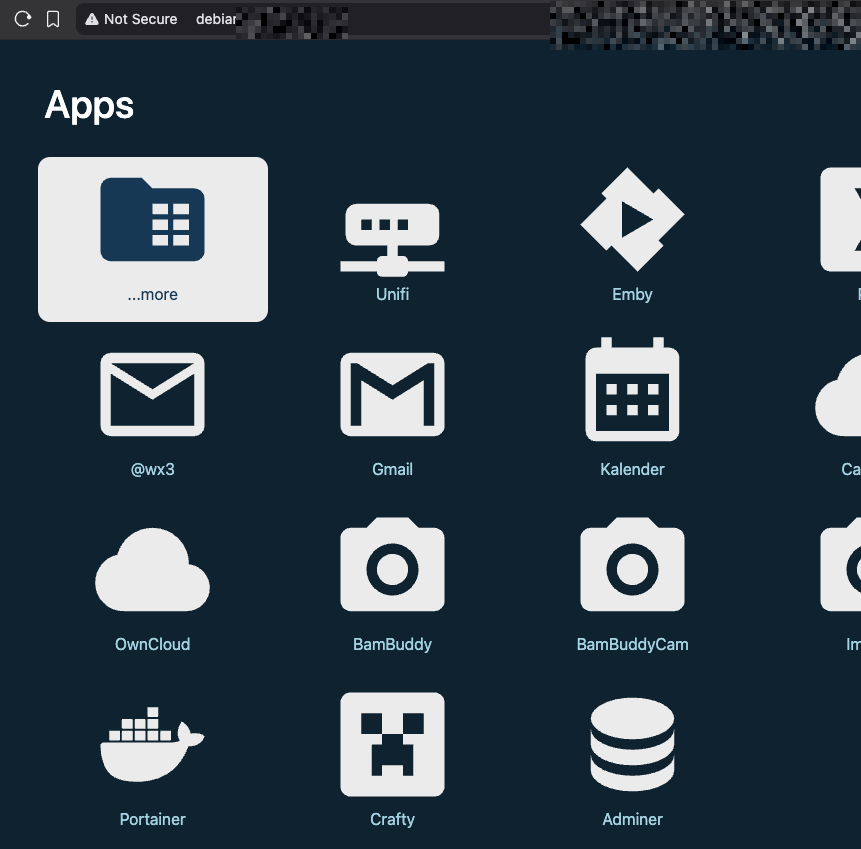Reload the page with refresh icon
The image size is (861, 849).
click(x=23, y=19)
